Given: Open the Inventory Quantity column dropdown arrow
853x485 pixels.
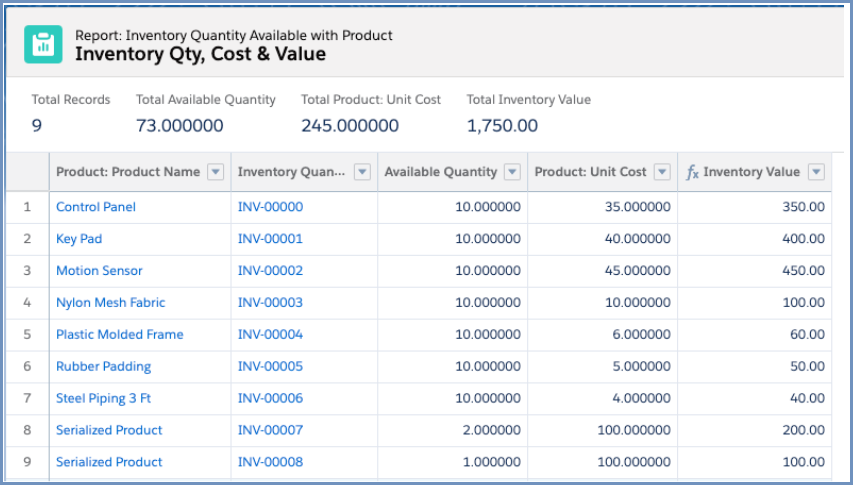Looking at the screenshot, I should pyautogui.click(x=362, y=172).
